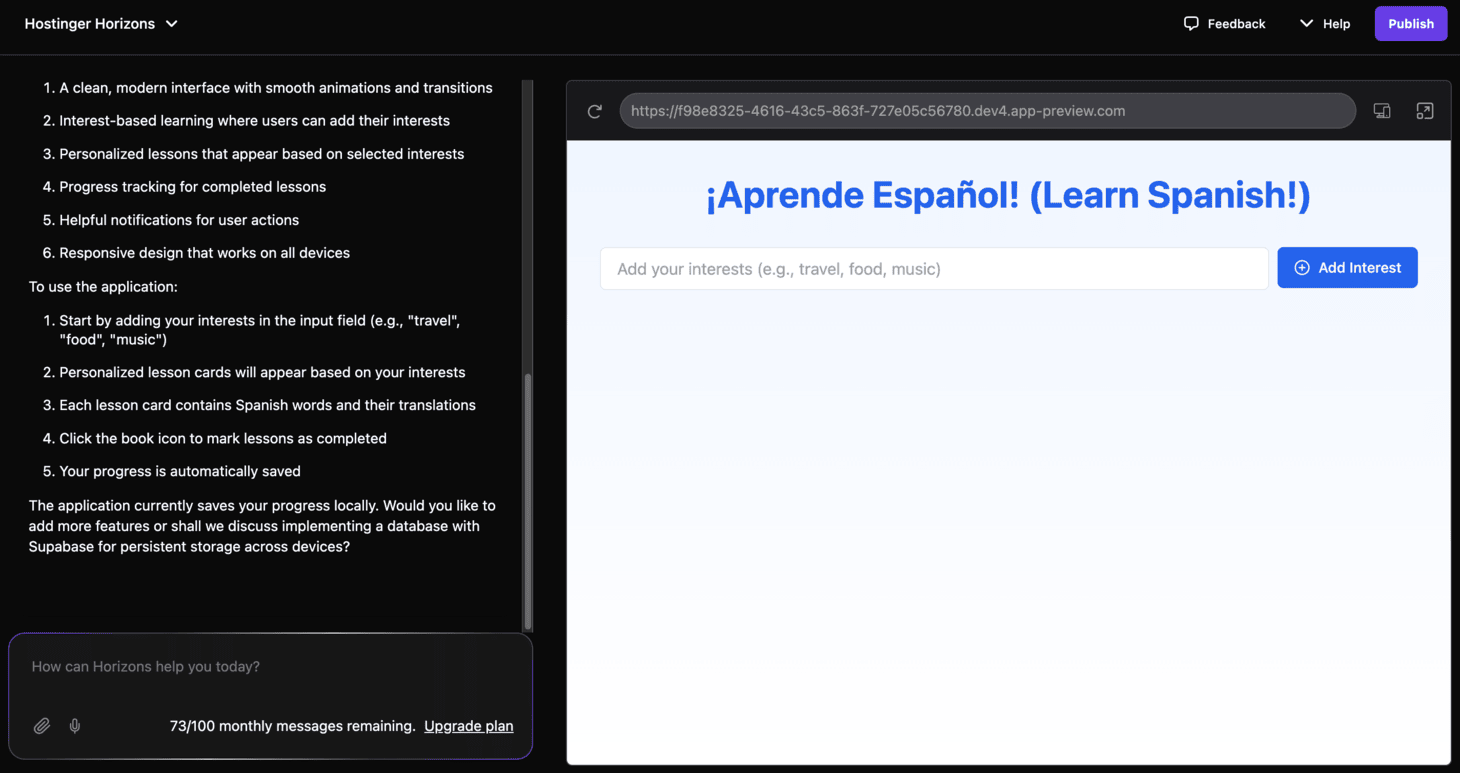
Task: Click the Add Interest button
Action: (1347, 267)
